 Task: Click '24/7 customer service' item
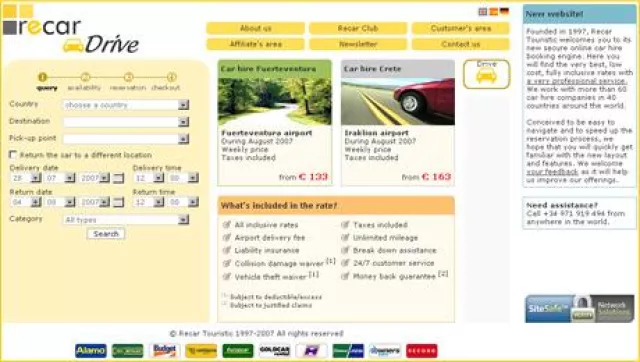(393, 263)
